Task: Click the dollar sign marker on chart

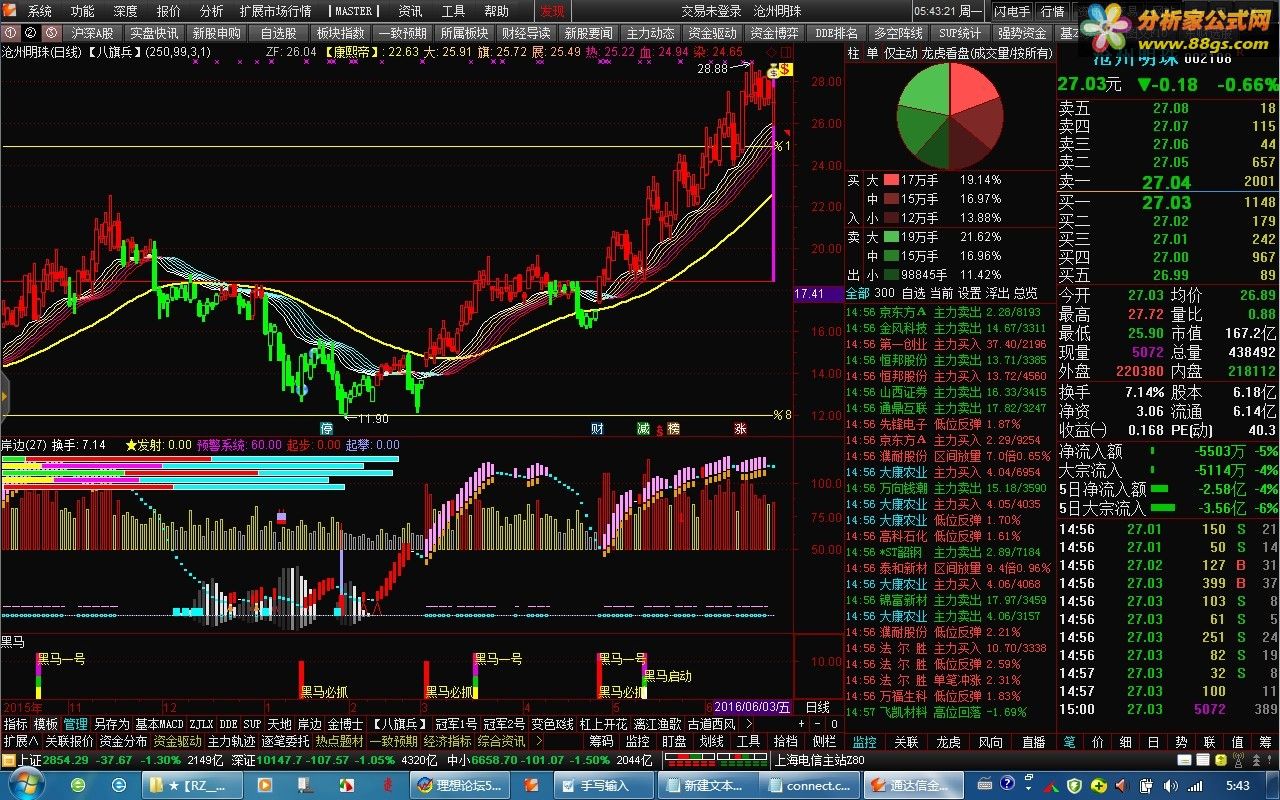Action: pyautogui.click(x=787, y=69)
